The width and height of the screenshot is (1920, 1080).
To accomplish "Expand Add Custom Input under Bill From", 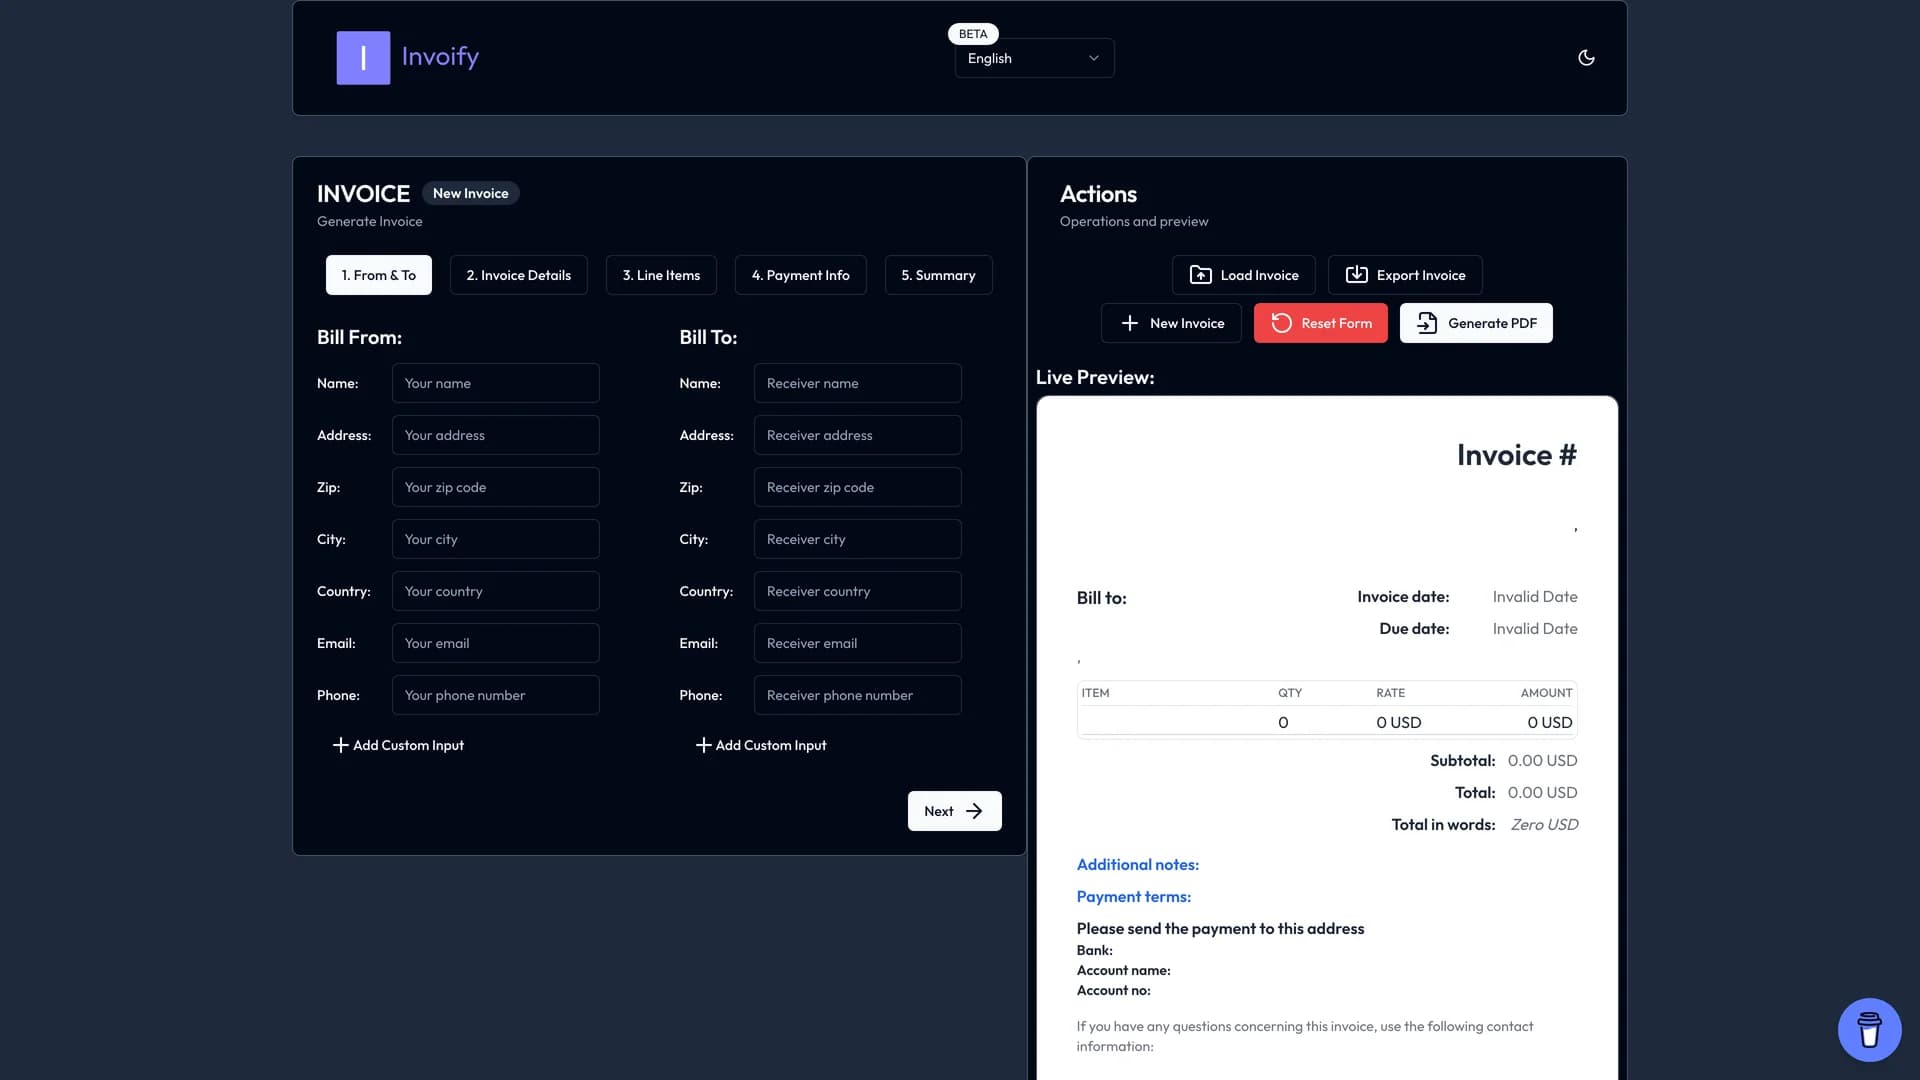I will coord(397,744).
